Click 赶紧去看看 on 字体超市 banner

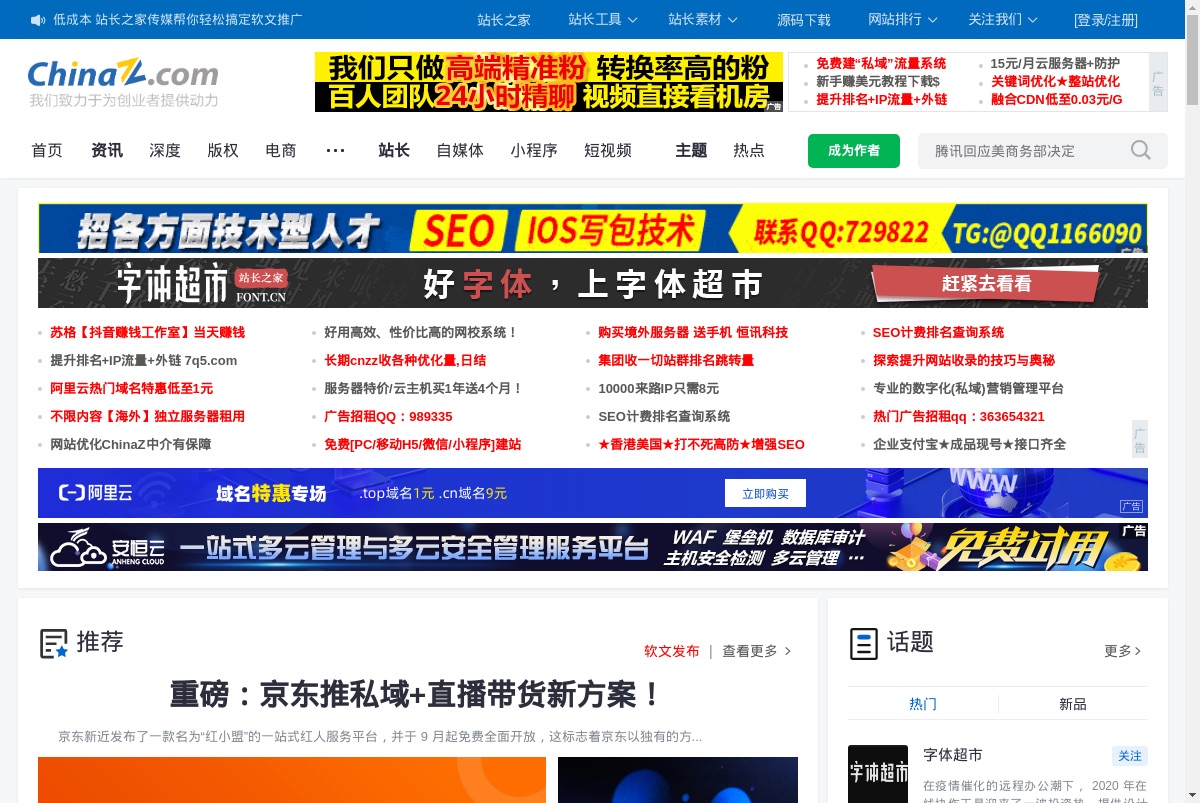pyautogui.click(x=986, y=284)
